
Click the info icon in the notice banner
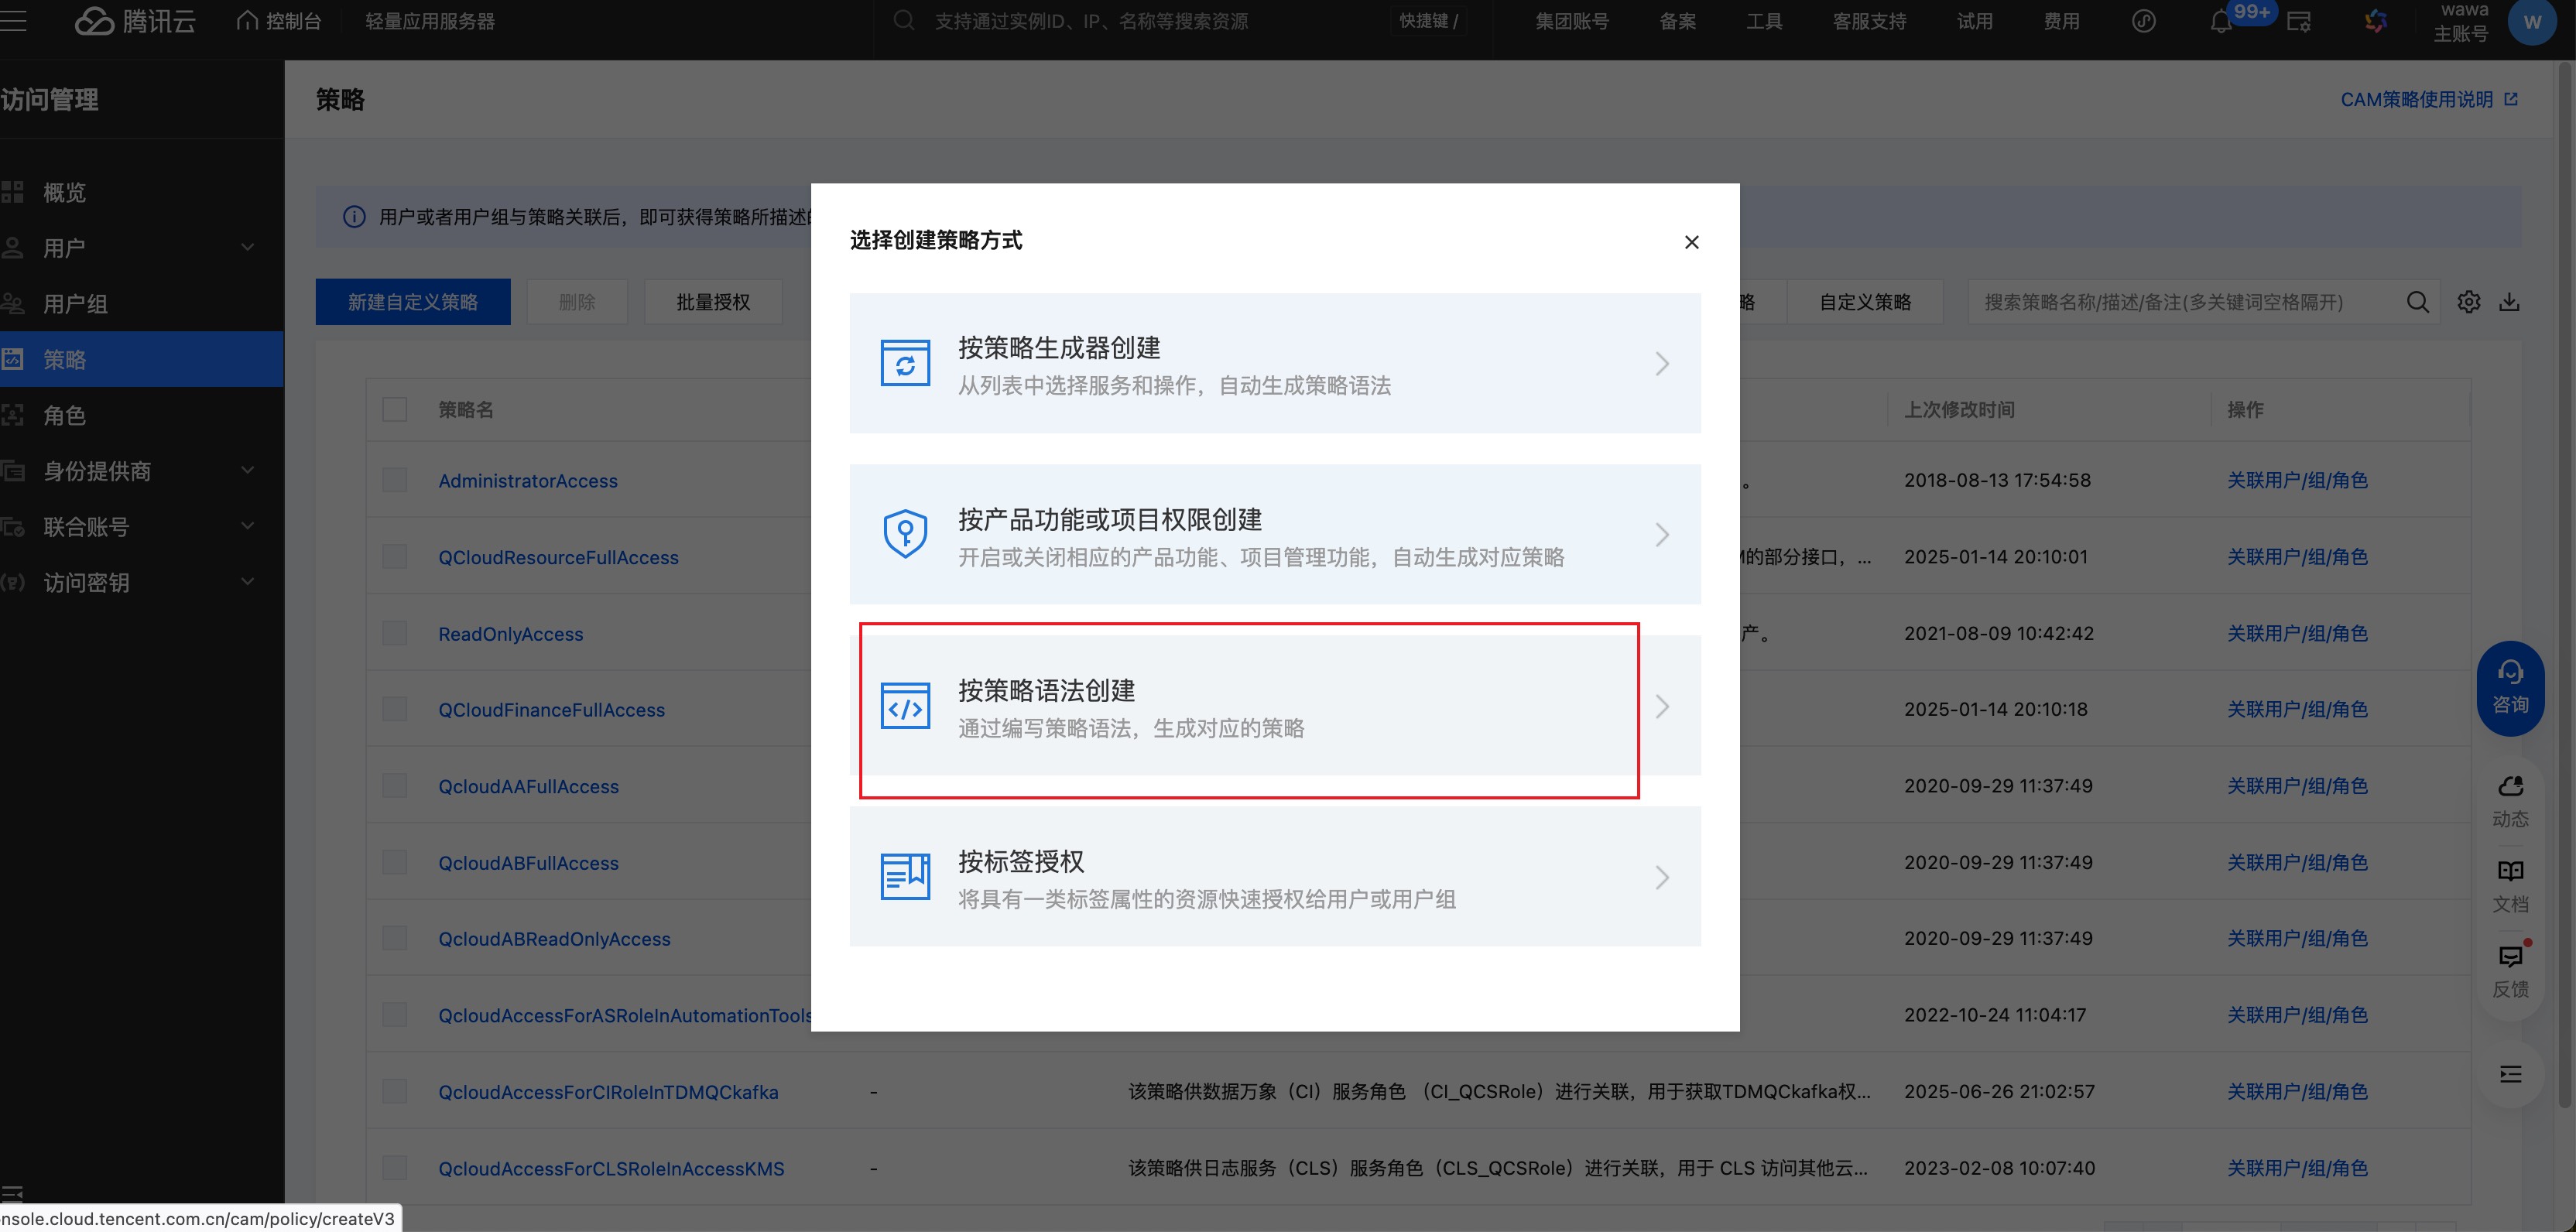pyautogui.click(x=354, y=217)
